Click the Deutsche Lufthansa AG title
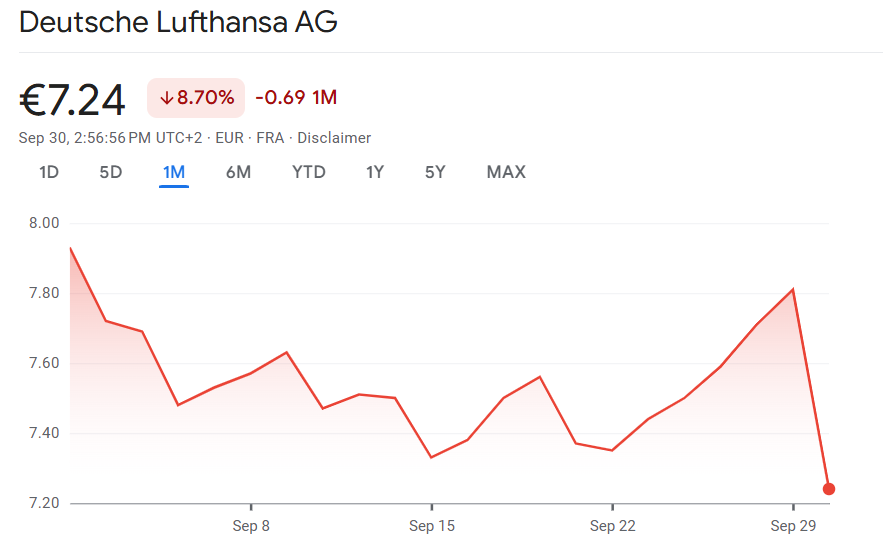The image size is (883, 547). tap(178, 22)
